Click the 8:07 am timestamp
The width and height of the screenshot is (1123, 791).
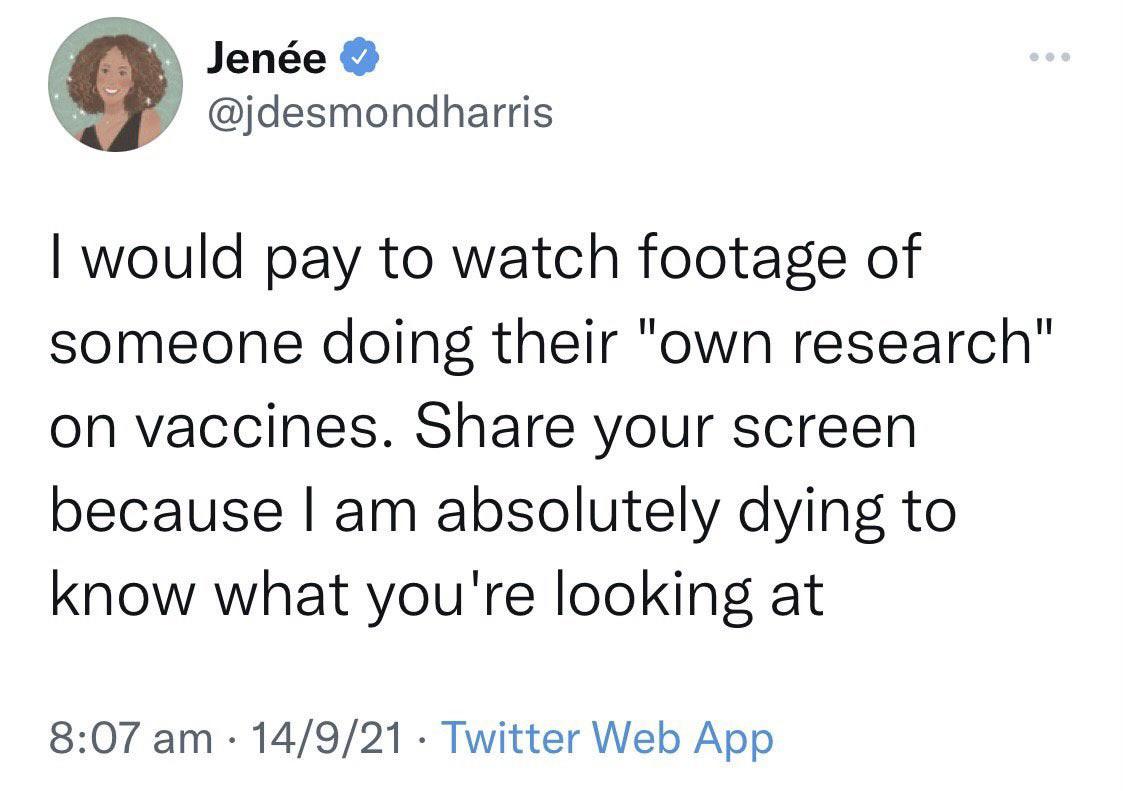129,739
